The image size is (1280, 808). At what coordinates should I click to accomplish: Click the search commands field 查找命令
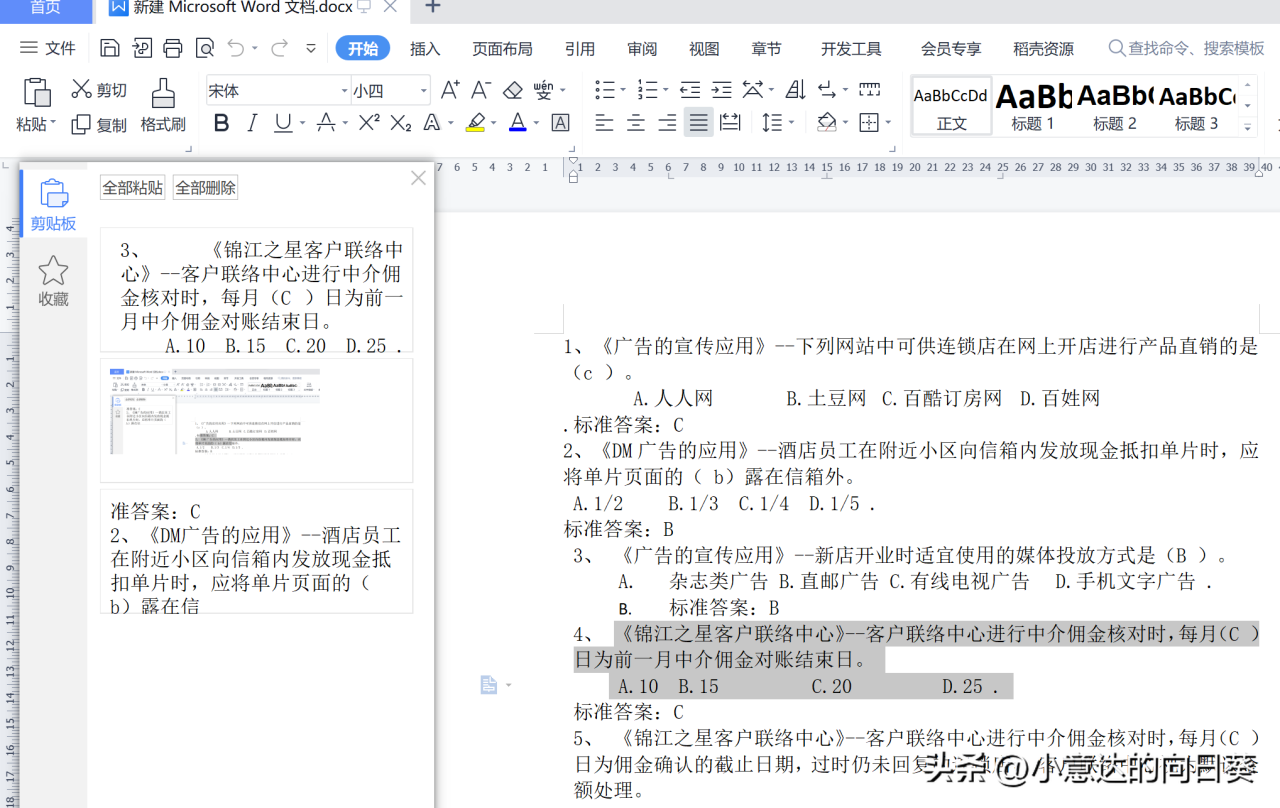pos(1186,48)
